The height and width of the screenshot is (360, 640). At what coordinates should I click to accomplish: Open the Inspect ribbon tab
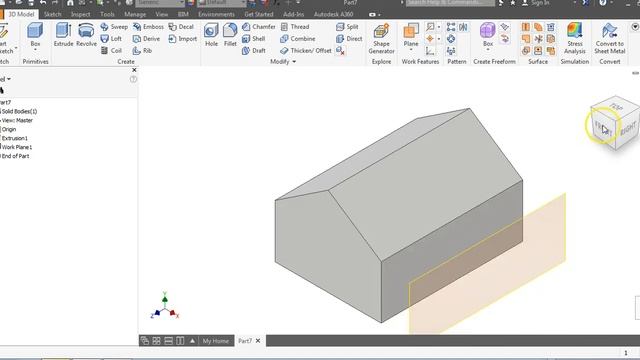pos(80,14)
